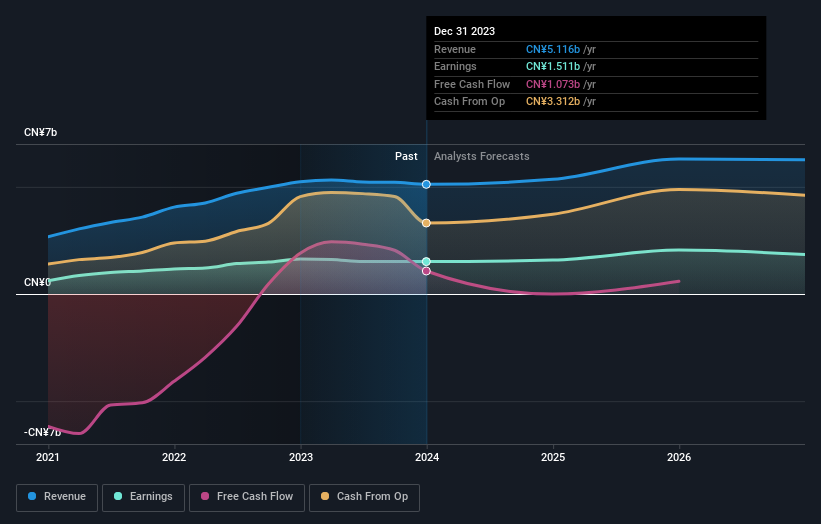Toggle the Cash From Op legend button

coord(364,497)
